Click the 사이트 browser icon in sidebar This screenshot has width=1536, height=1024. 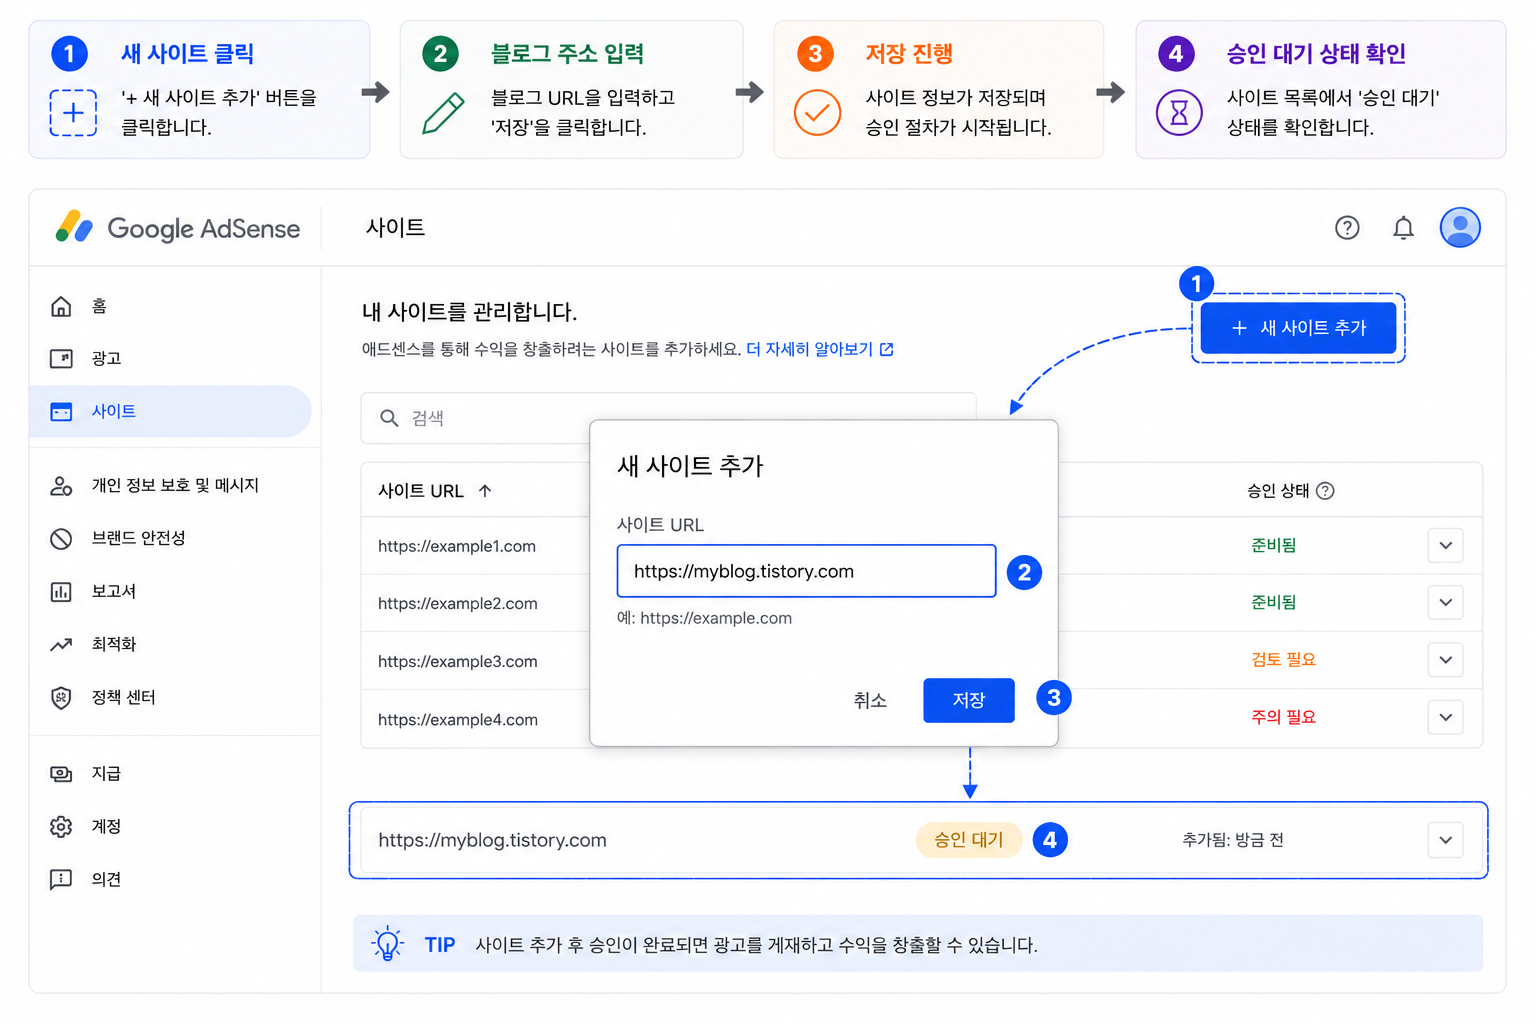pos(61,411)
